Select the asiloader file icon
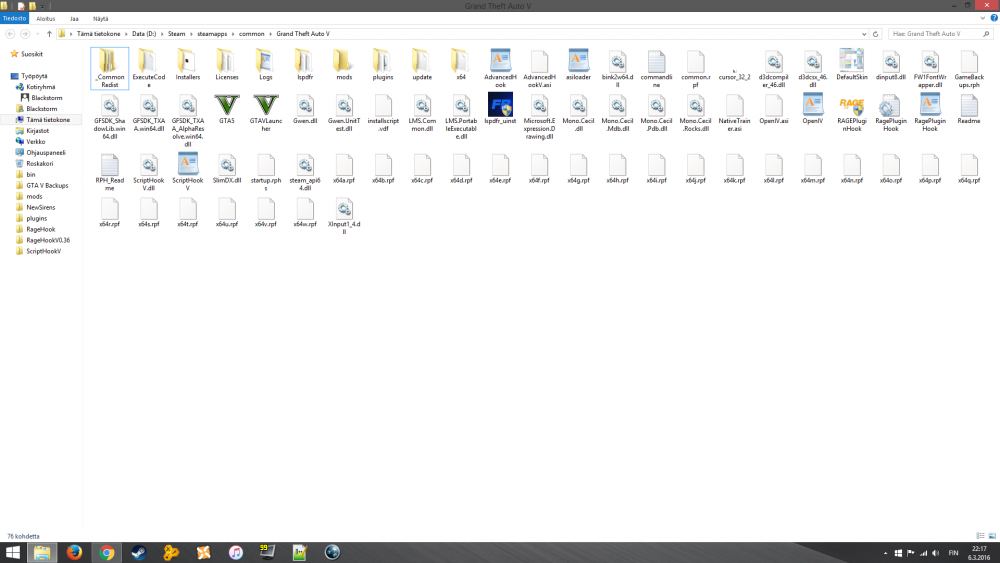This screenshot has width=1000, height=563. click(x=578, y=61)
